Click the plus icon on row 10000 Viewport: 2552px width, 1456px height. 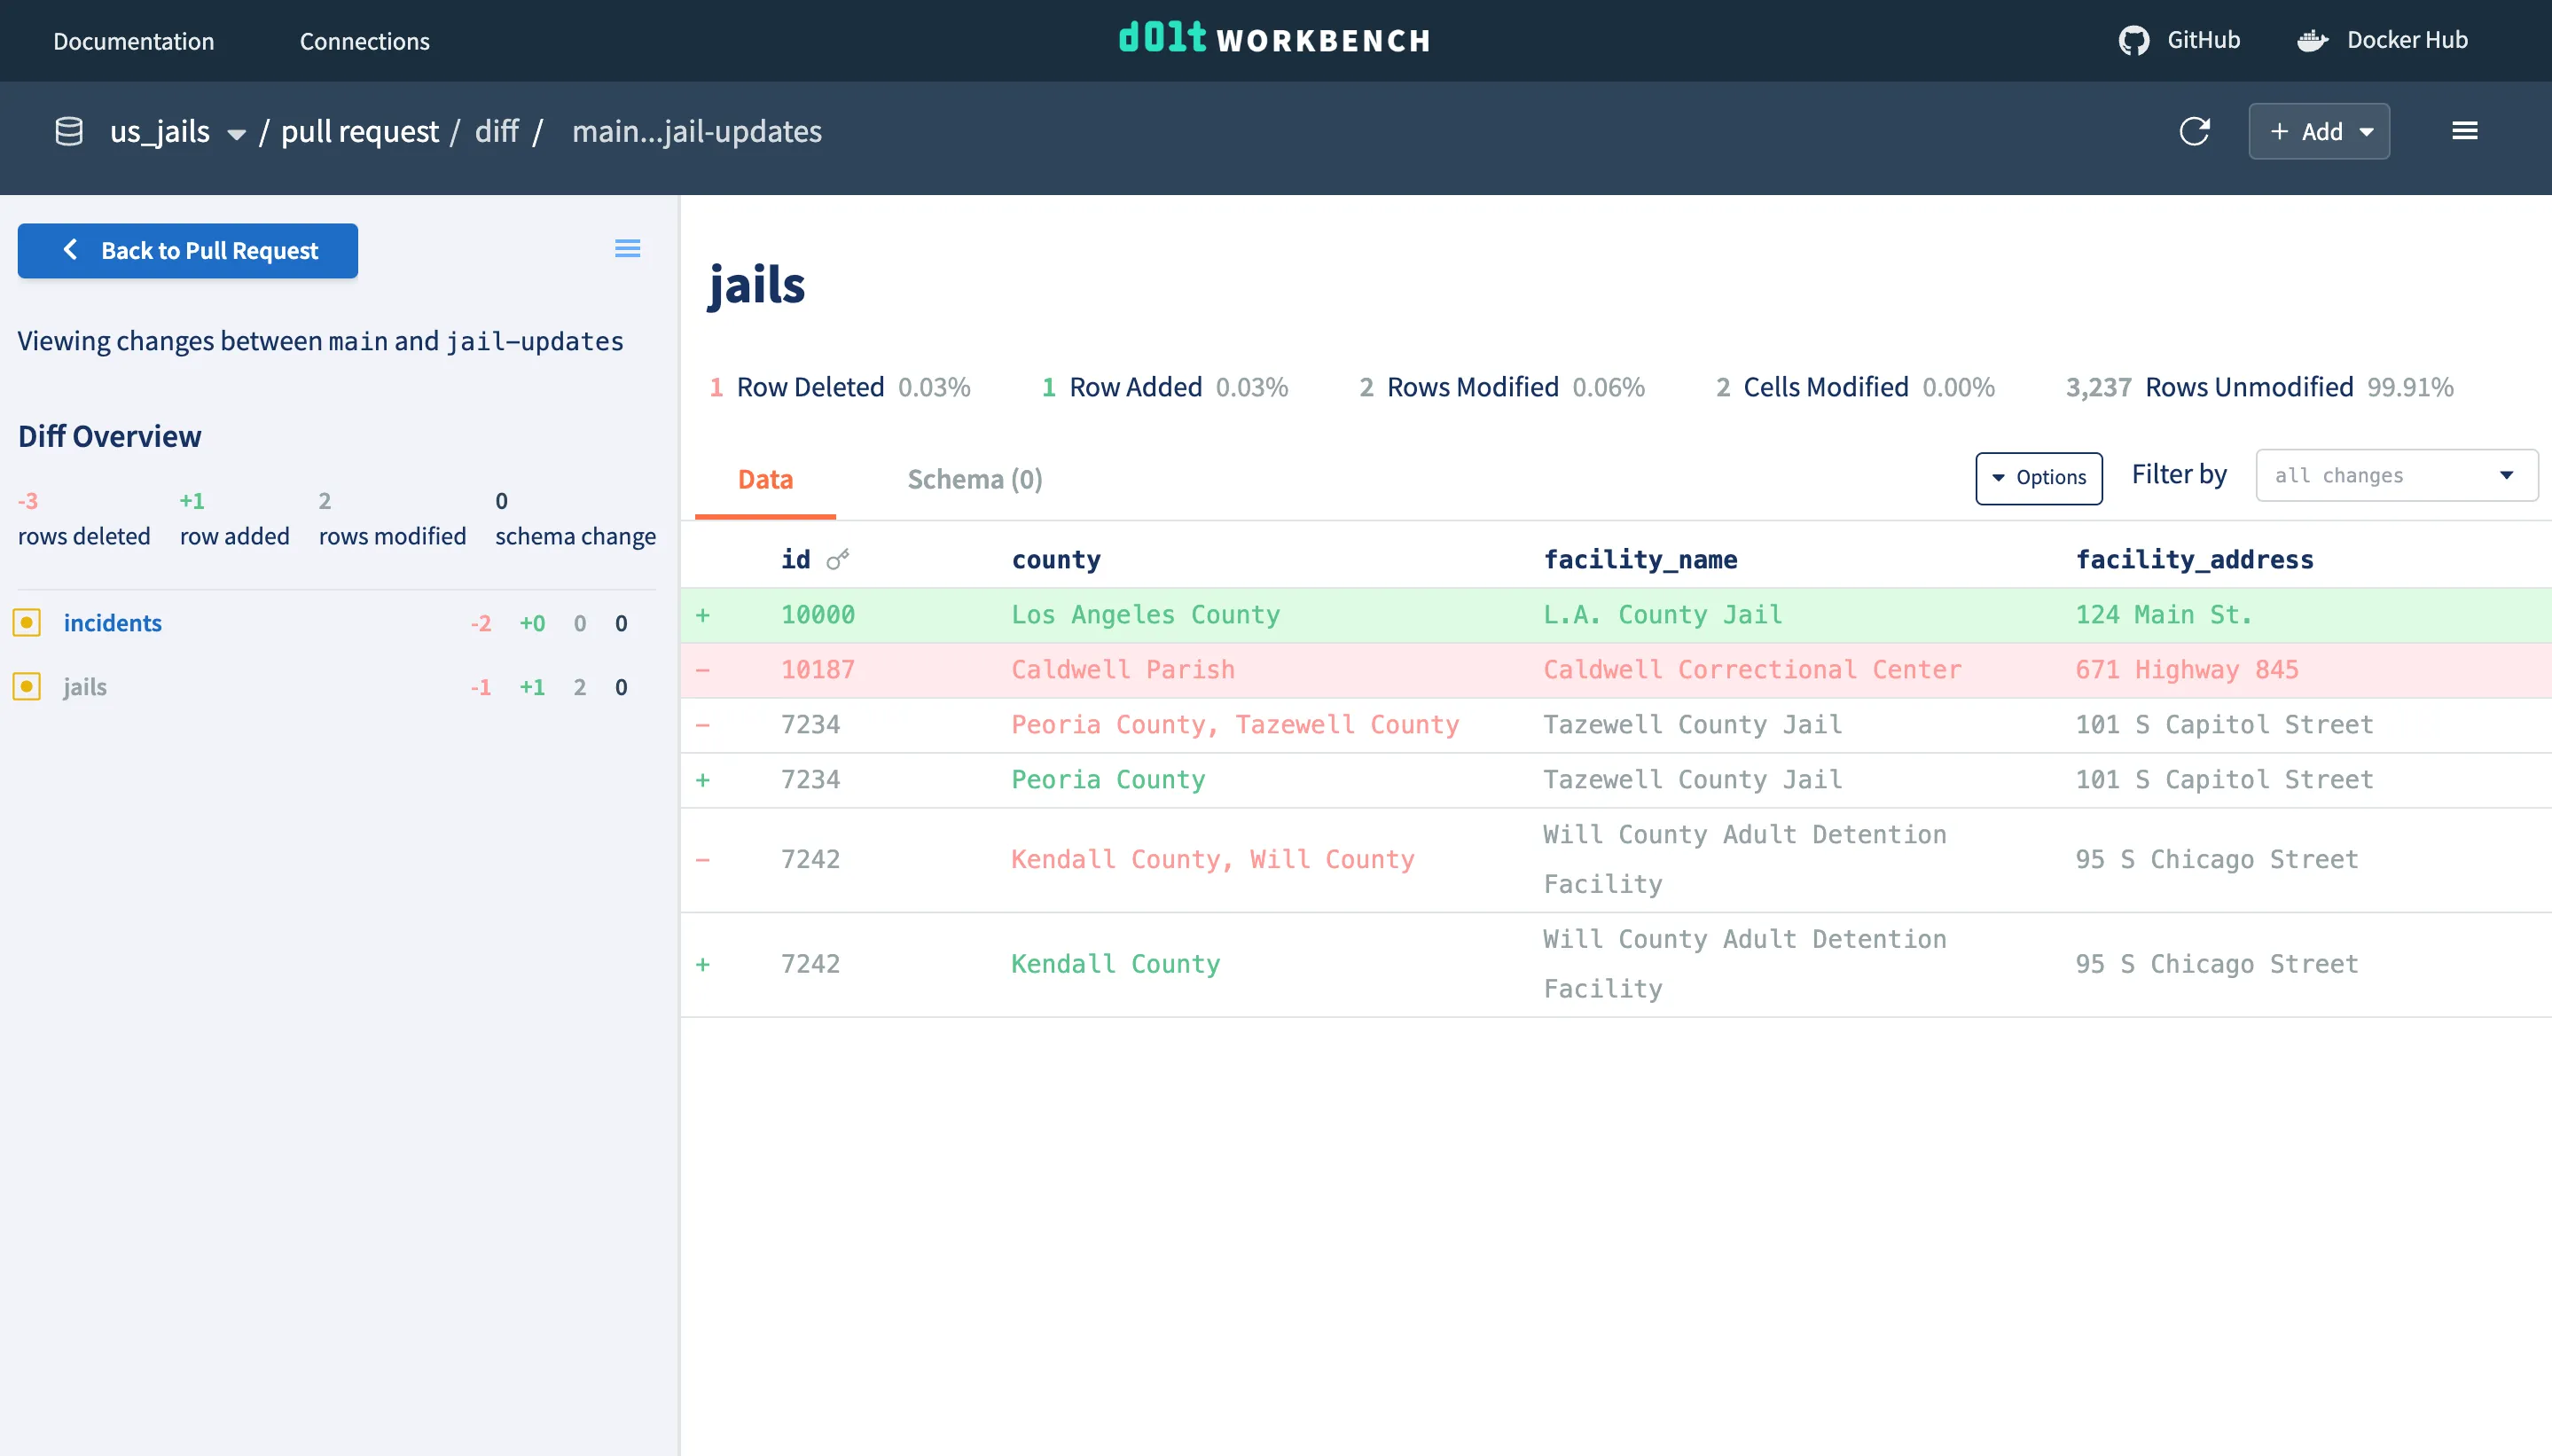pyautogui.click(x=703, y=615)
